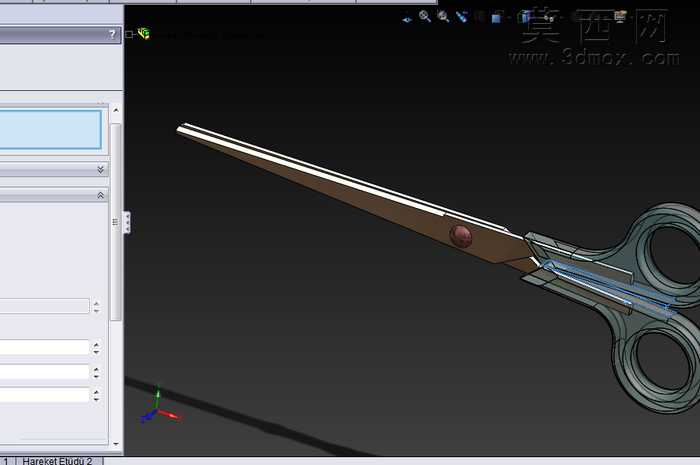700x465 pixels.
Task: Open View Orientation green-blue cube icon
Action: pyautogui.click(x=523, y=17)
